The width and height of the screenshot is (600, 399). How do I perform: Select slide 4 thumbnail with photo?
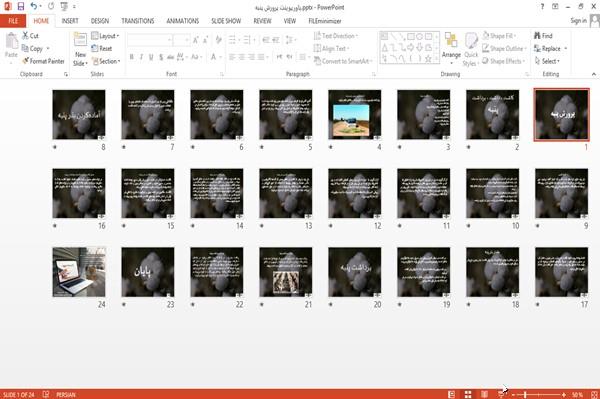click(355, 114)
